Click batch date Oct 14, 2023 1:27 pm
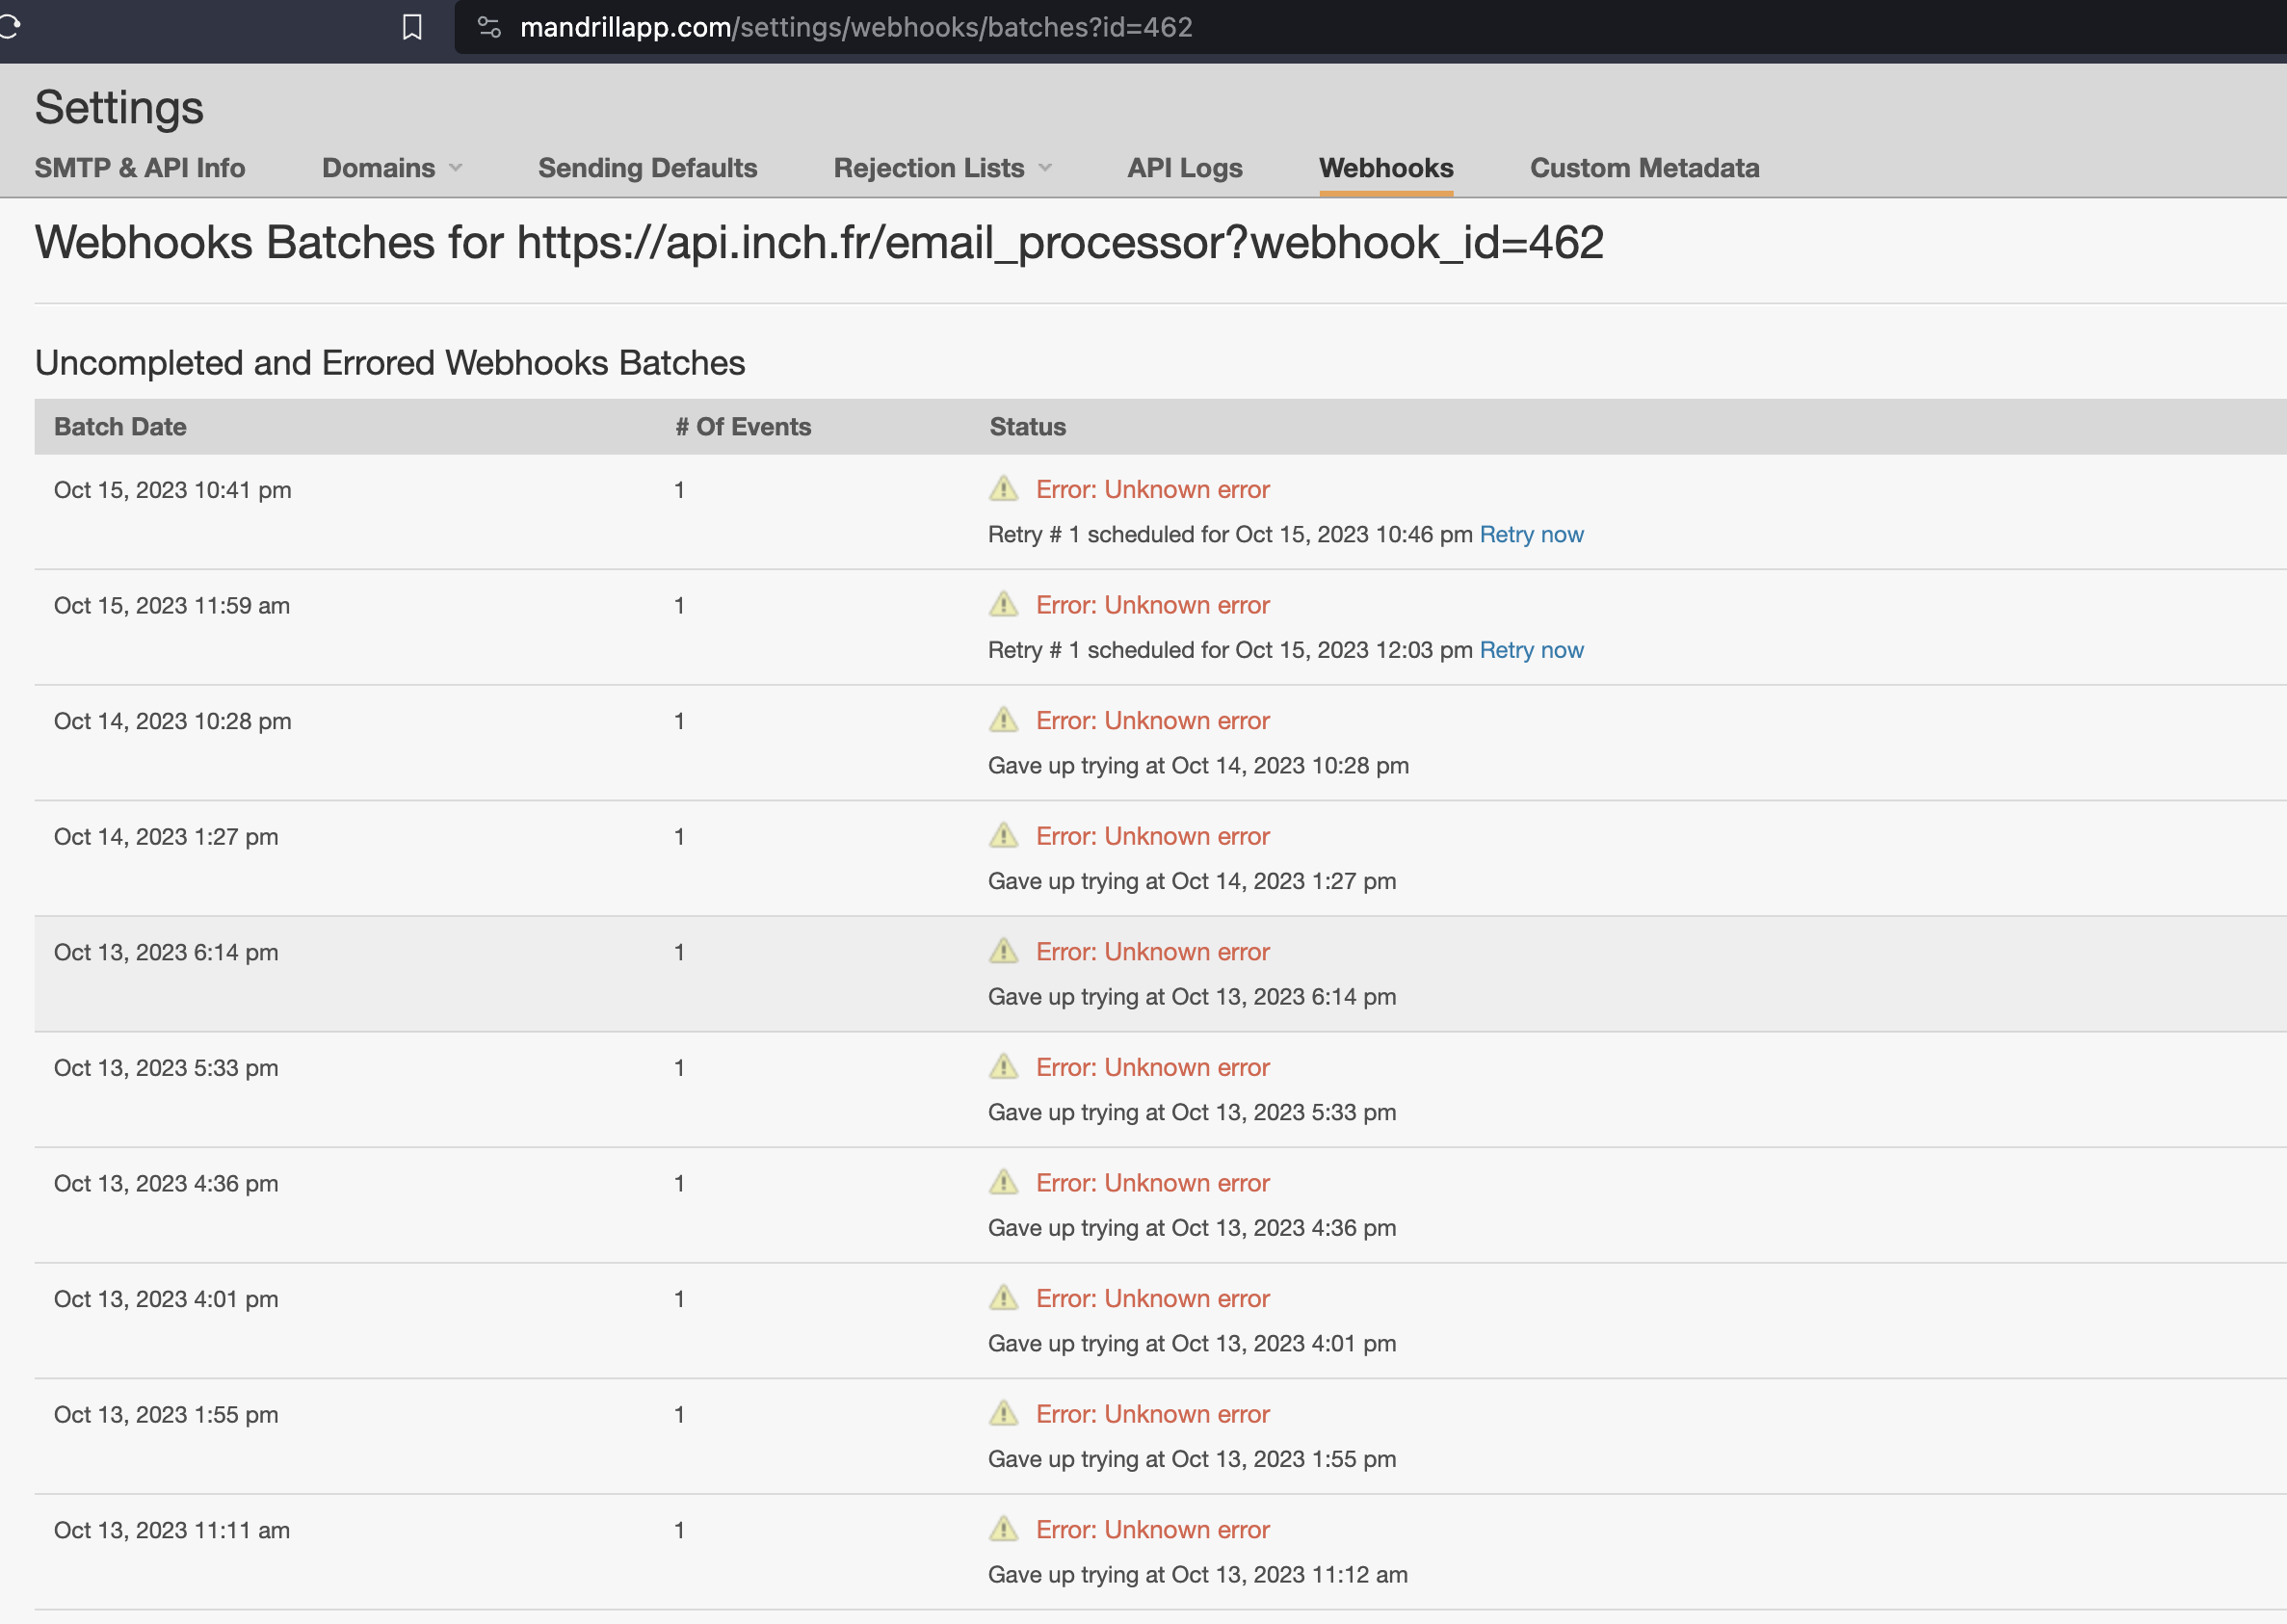The height and width of the screenshot is (1624, 2287). [166, 837]
